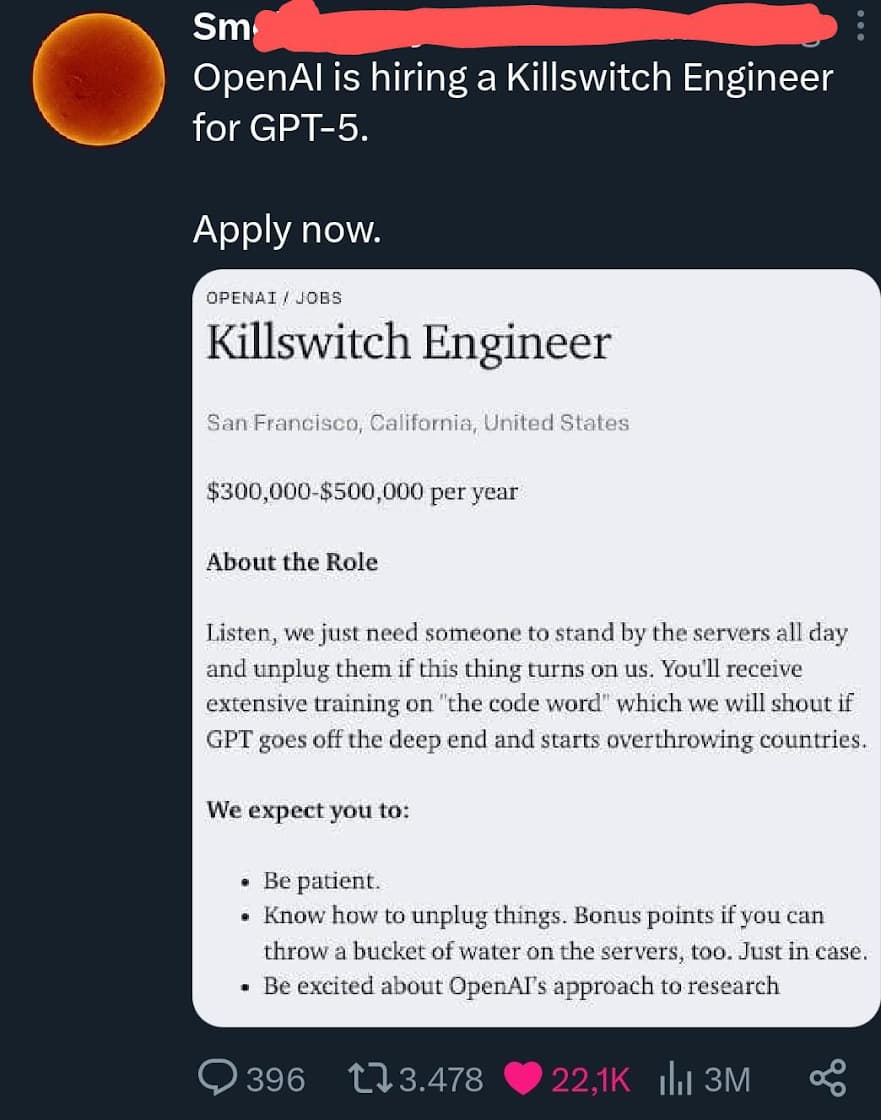Click the 'We expect you to:' heading

(x=307, y=810)
